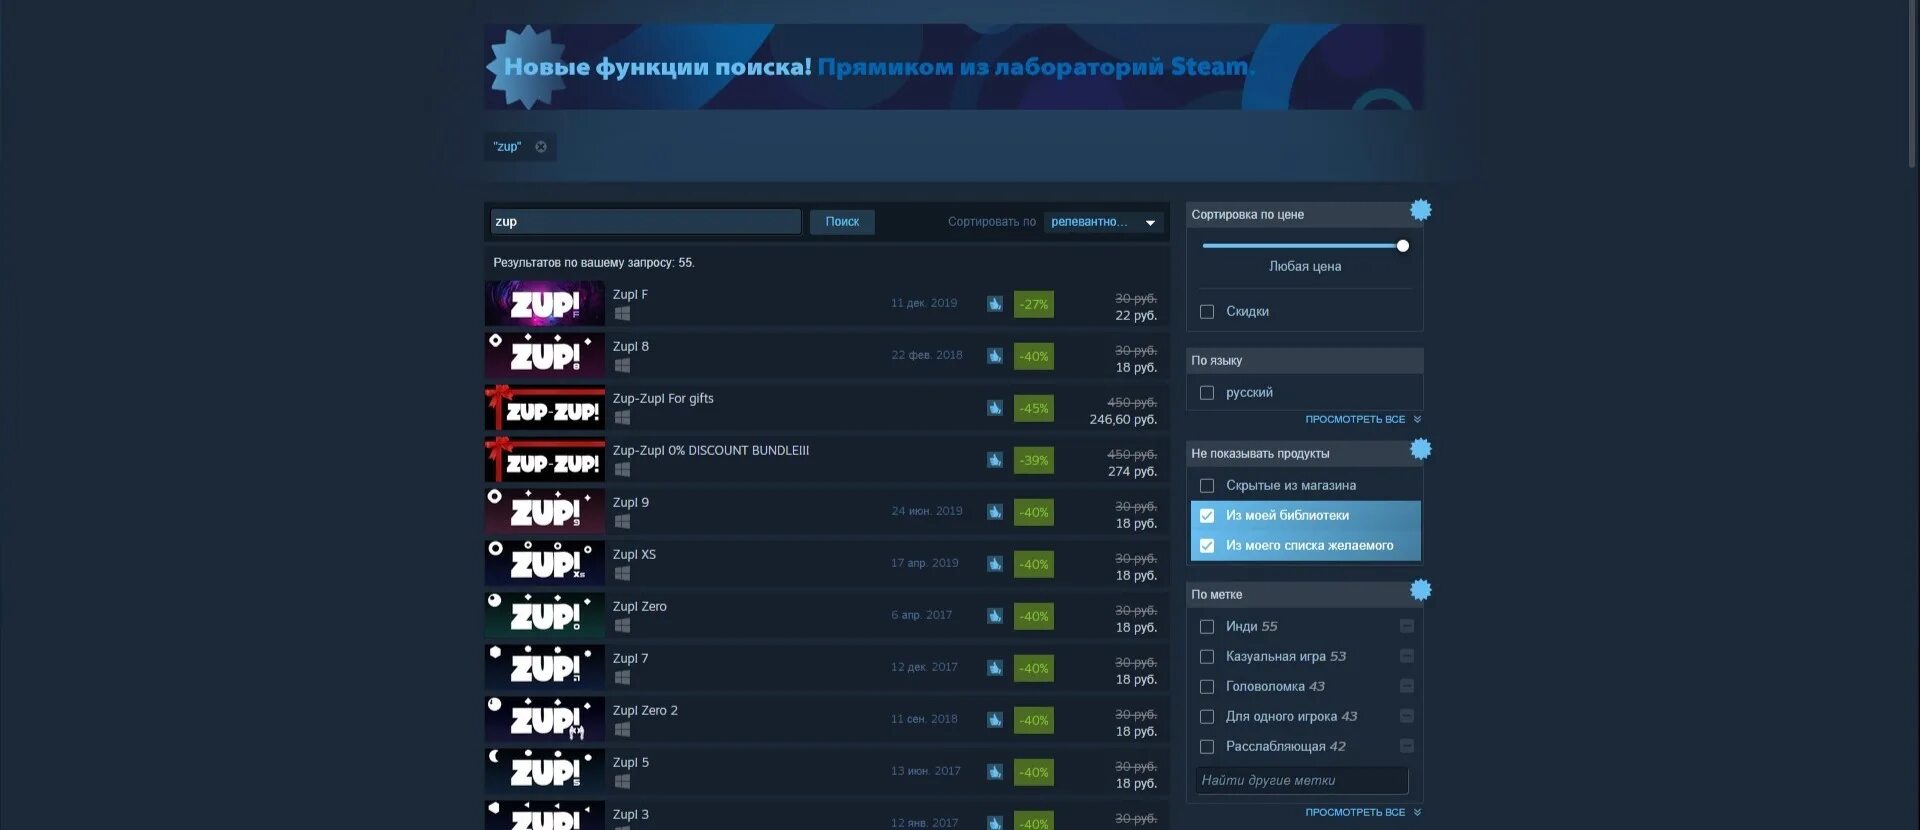Check the Для одного игрока tag
This screenshot has width=1920, height=830.
[1207, 717]
